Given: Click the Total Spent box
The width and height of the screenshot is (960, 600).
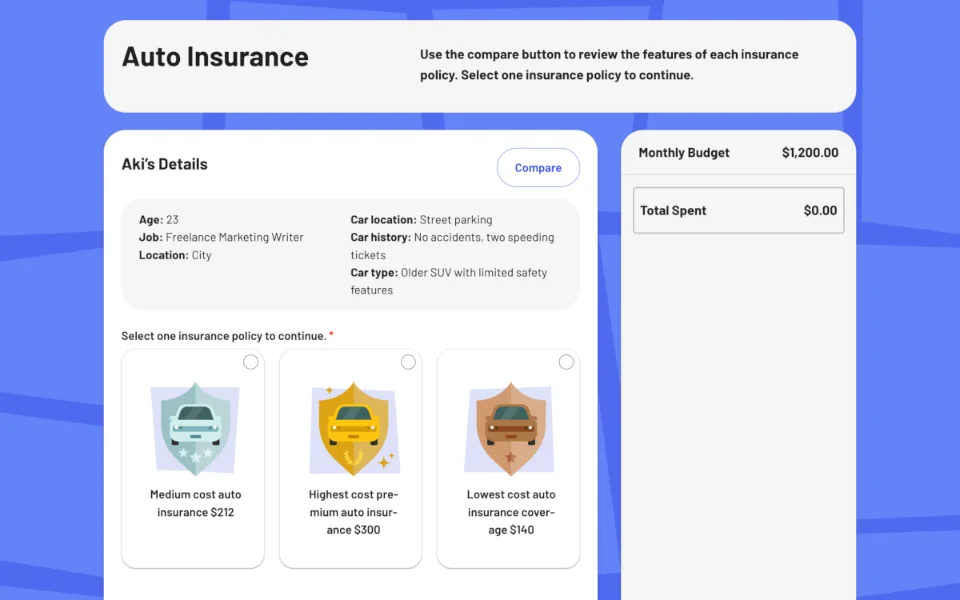Looking at the screenshot, I should coord(738,211).
